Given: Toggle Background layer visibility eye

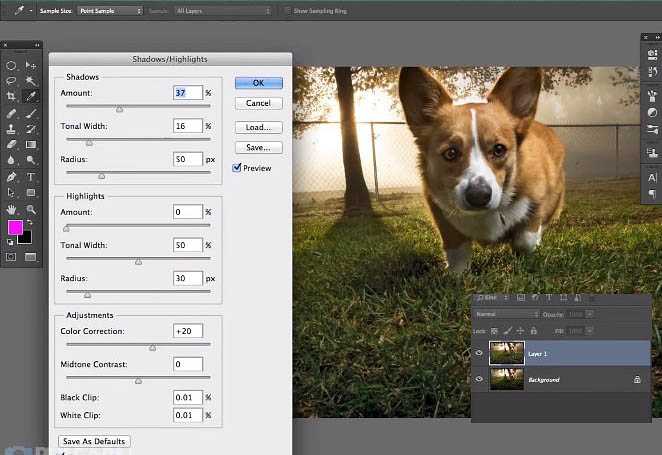Looking at the screenshot, I should coord(479,380).
